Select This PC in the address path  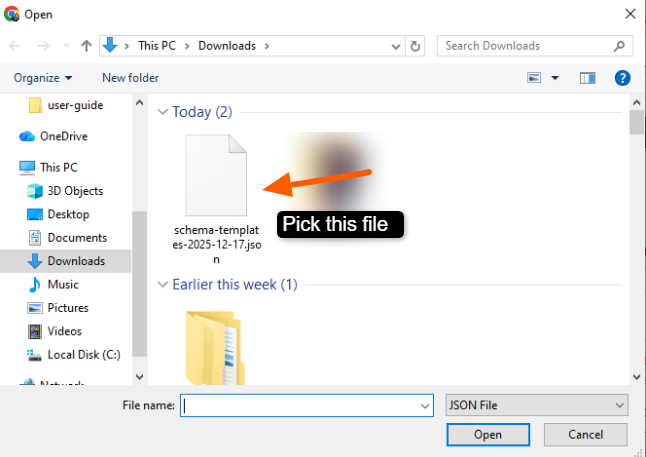click(157, 46)
